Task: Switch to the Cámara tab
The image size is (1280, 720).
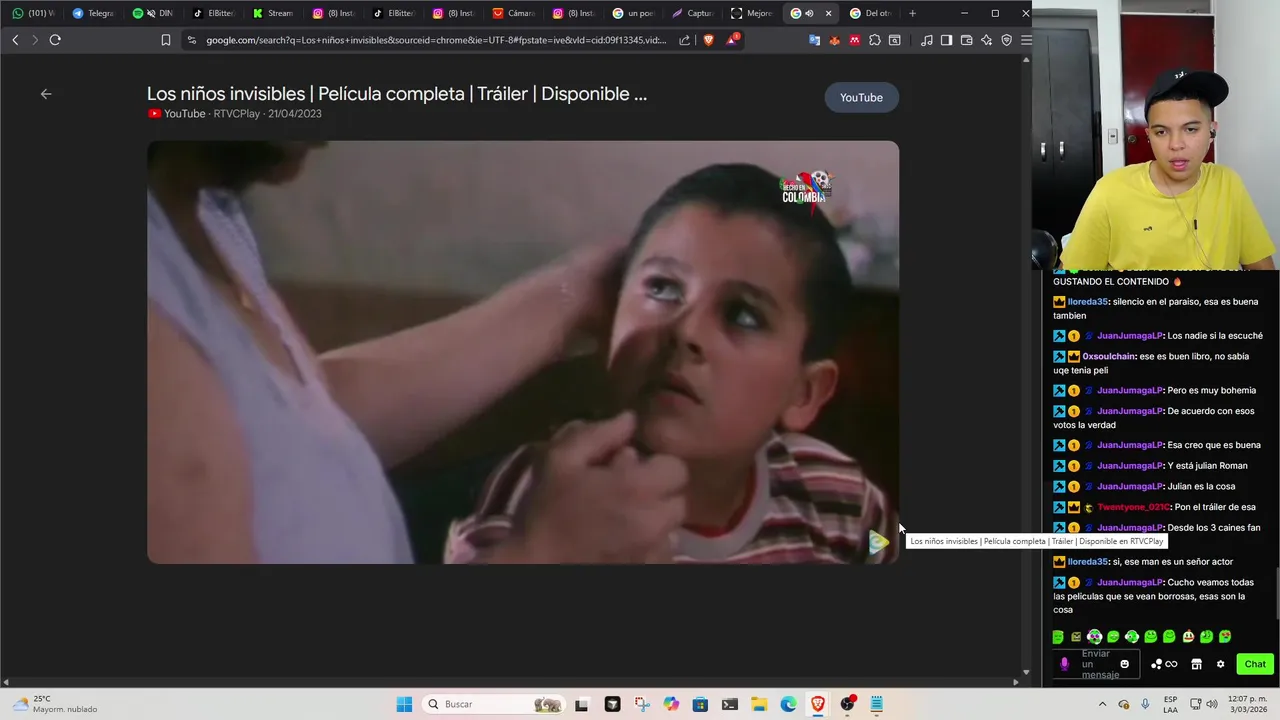Action: (x=513, y=13)
